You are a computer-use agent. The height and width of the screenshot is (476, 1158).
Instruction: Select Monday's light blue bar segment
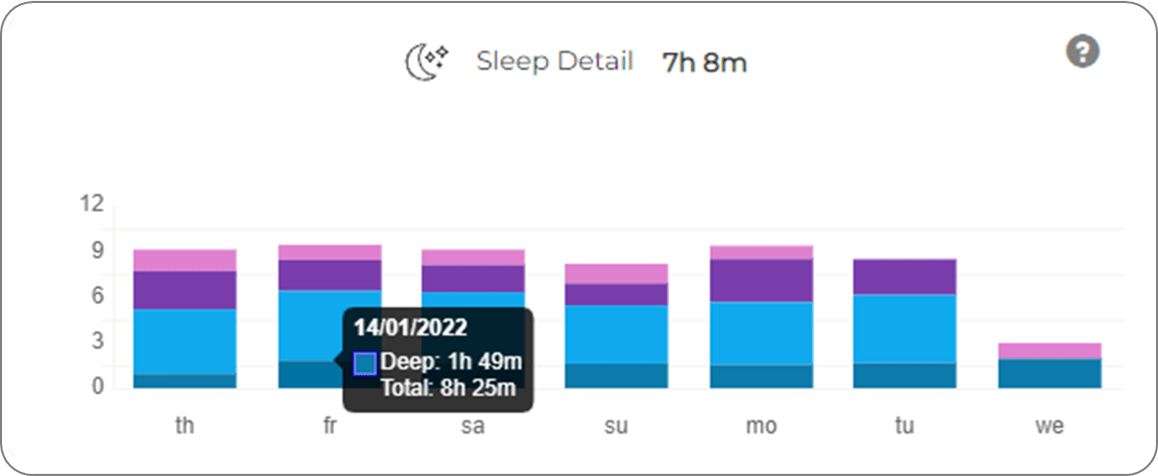coord(761,334)
